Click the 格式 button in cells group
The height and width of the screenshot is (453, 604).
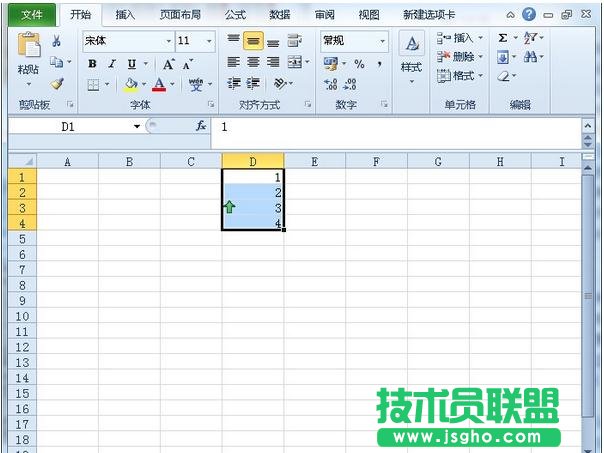coord(460,75)
